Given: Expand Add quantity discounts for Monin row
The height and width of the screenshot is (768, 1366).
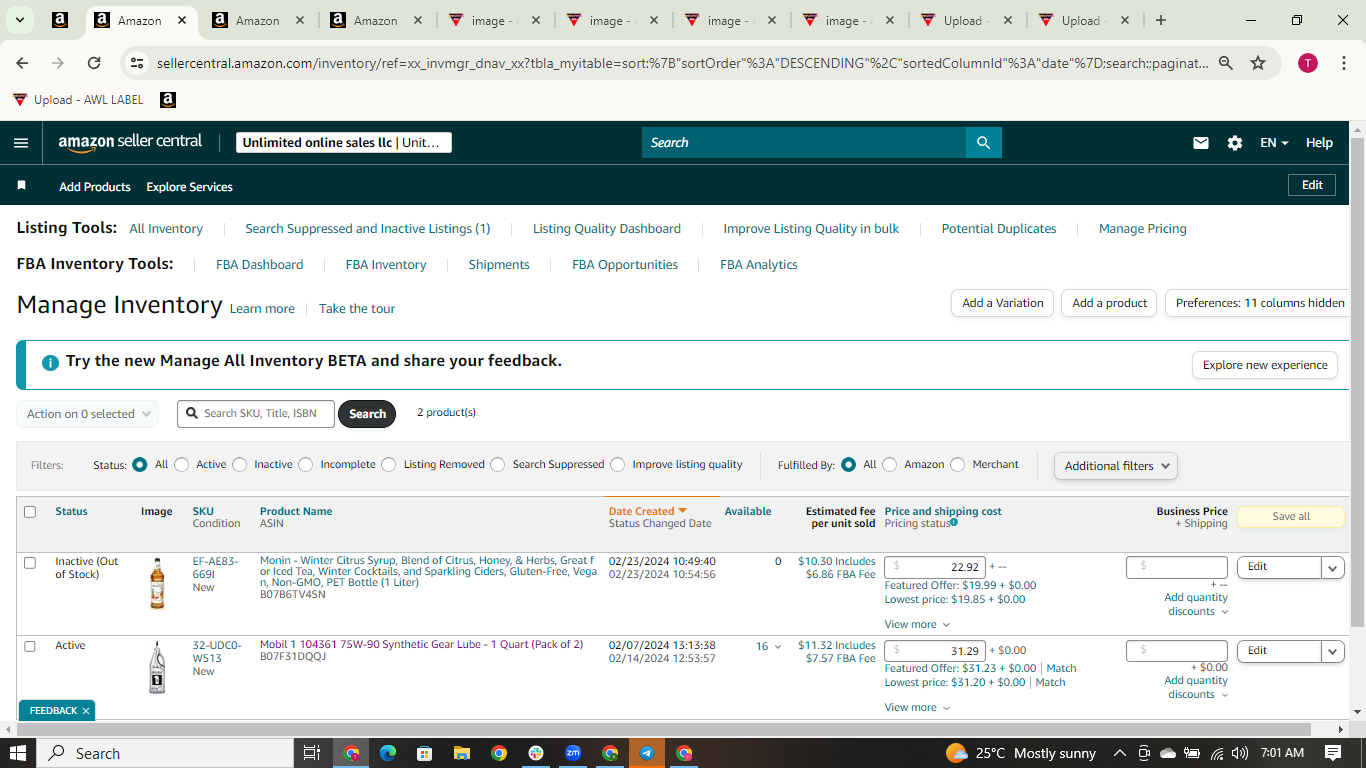Looking at the screenshot, I should pyautogui.click(x=1196, y=604).
